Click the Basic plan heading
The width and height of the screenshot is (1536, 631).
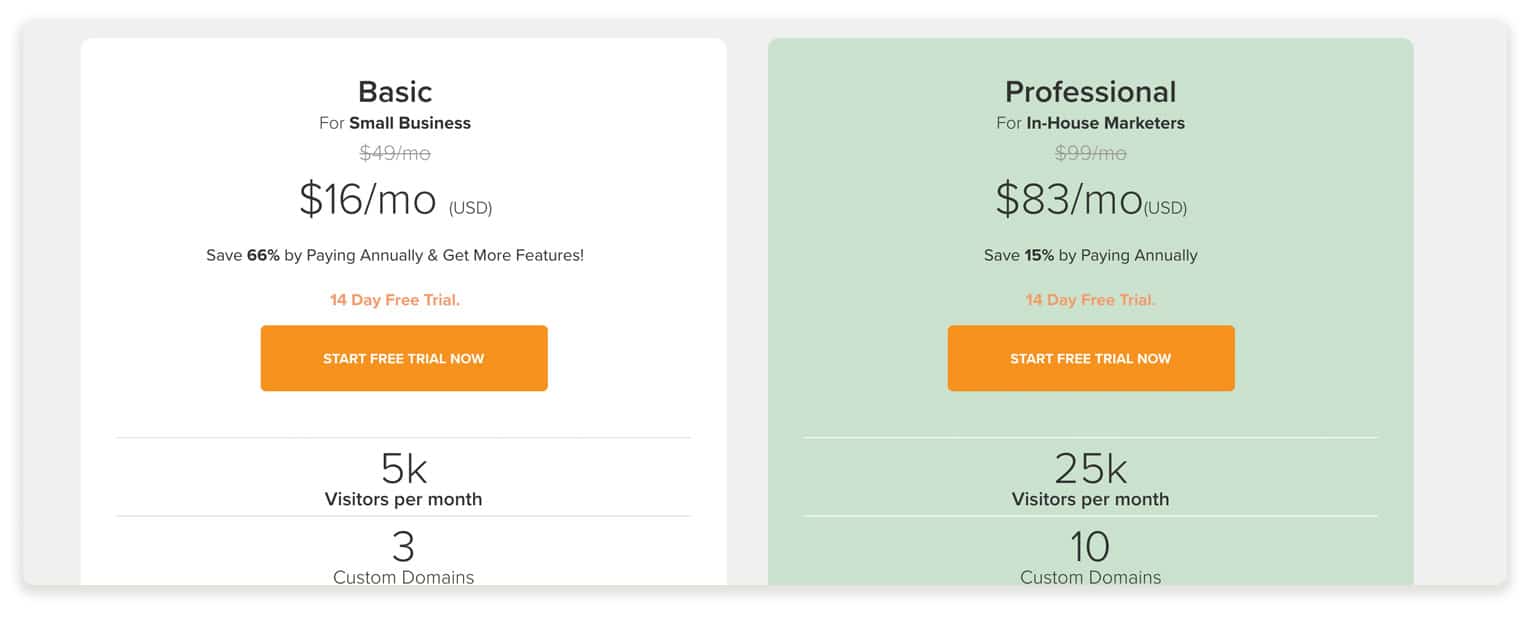tap(395, 91)
